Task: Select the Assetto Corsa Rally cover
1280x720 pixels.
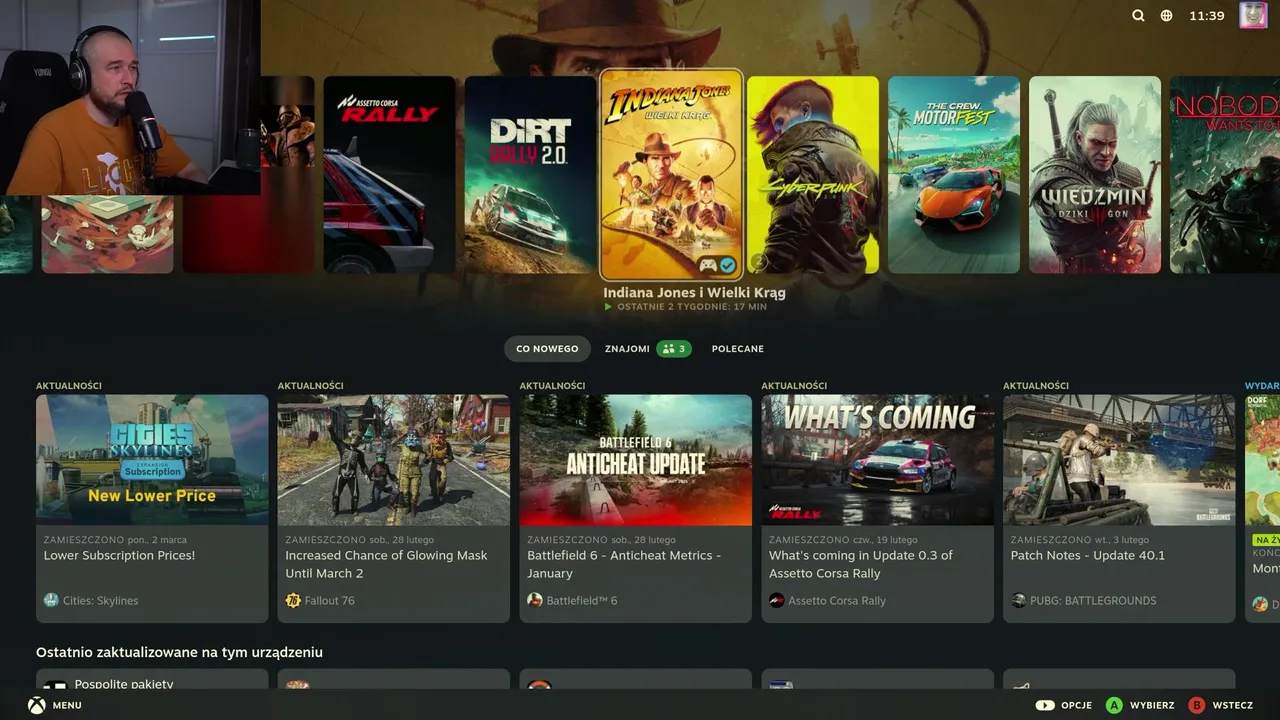Action: [x=390, y=175]
